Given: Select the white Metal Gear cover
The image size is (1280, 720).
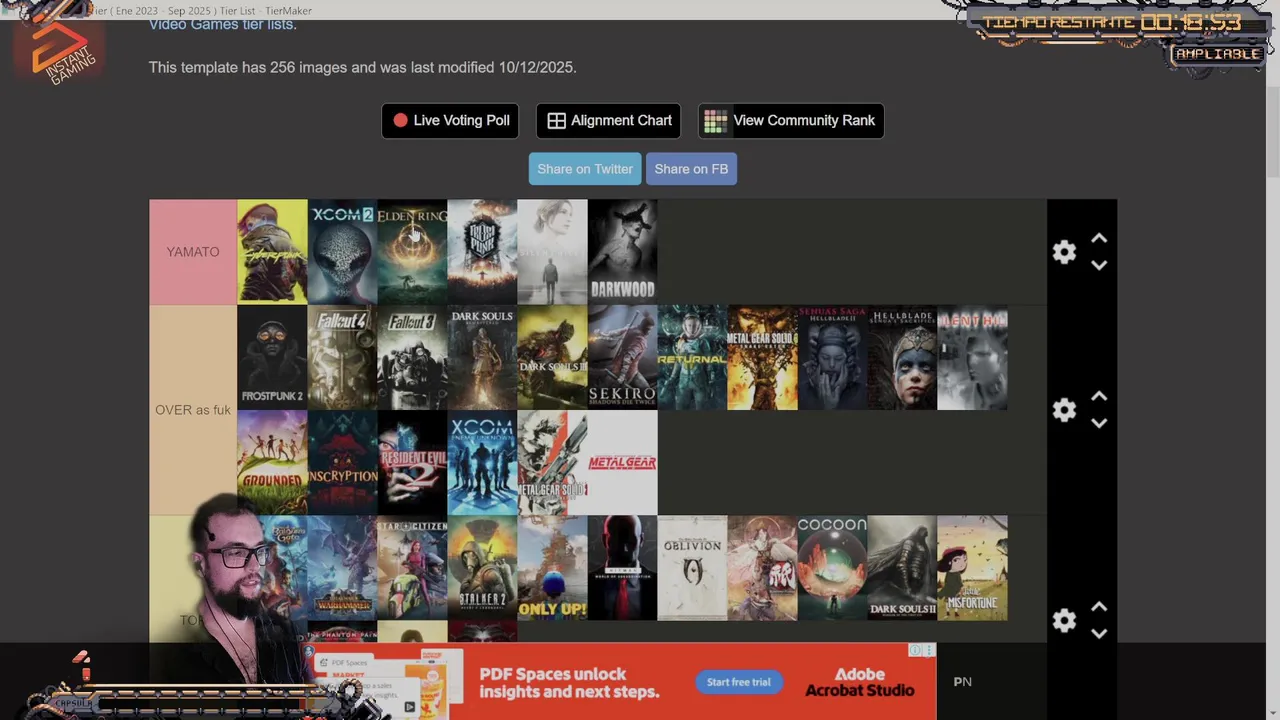Looking at the screenshot, I should point(622,462).
